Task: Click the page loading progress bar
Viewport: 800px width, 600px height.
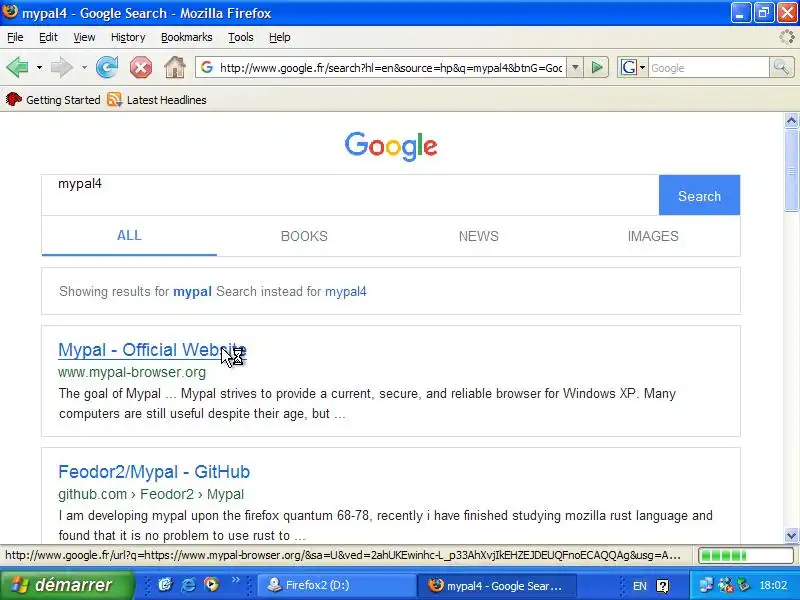Action: [x=746, y=555]
